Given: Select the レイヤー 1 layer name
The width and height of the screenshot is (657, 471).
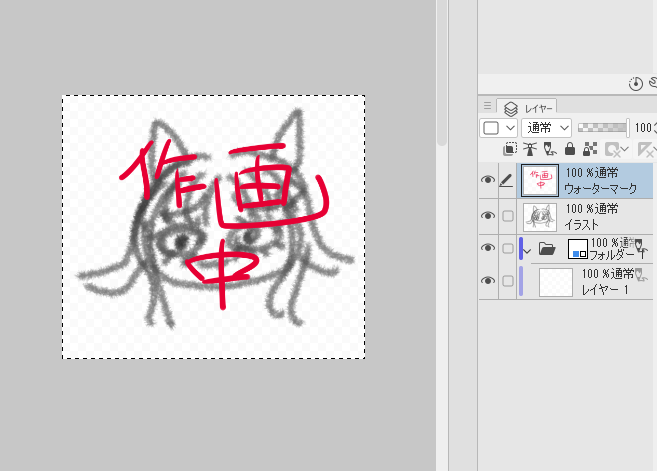Looking at the screenshot, I should (605, 289).
